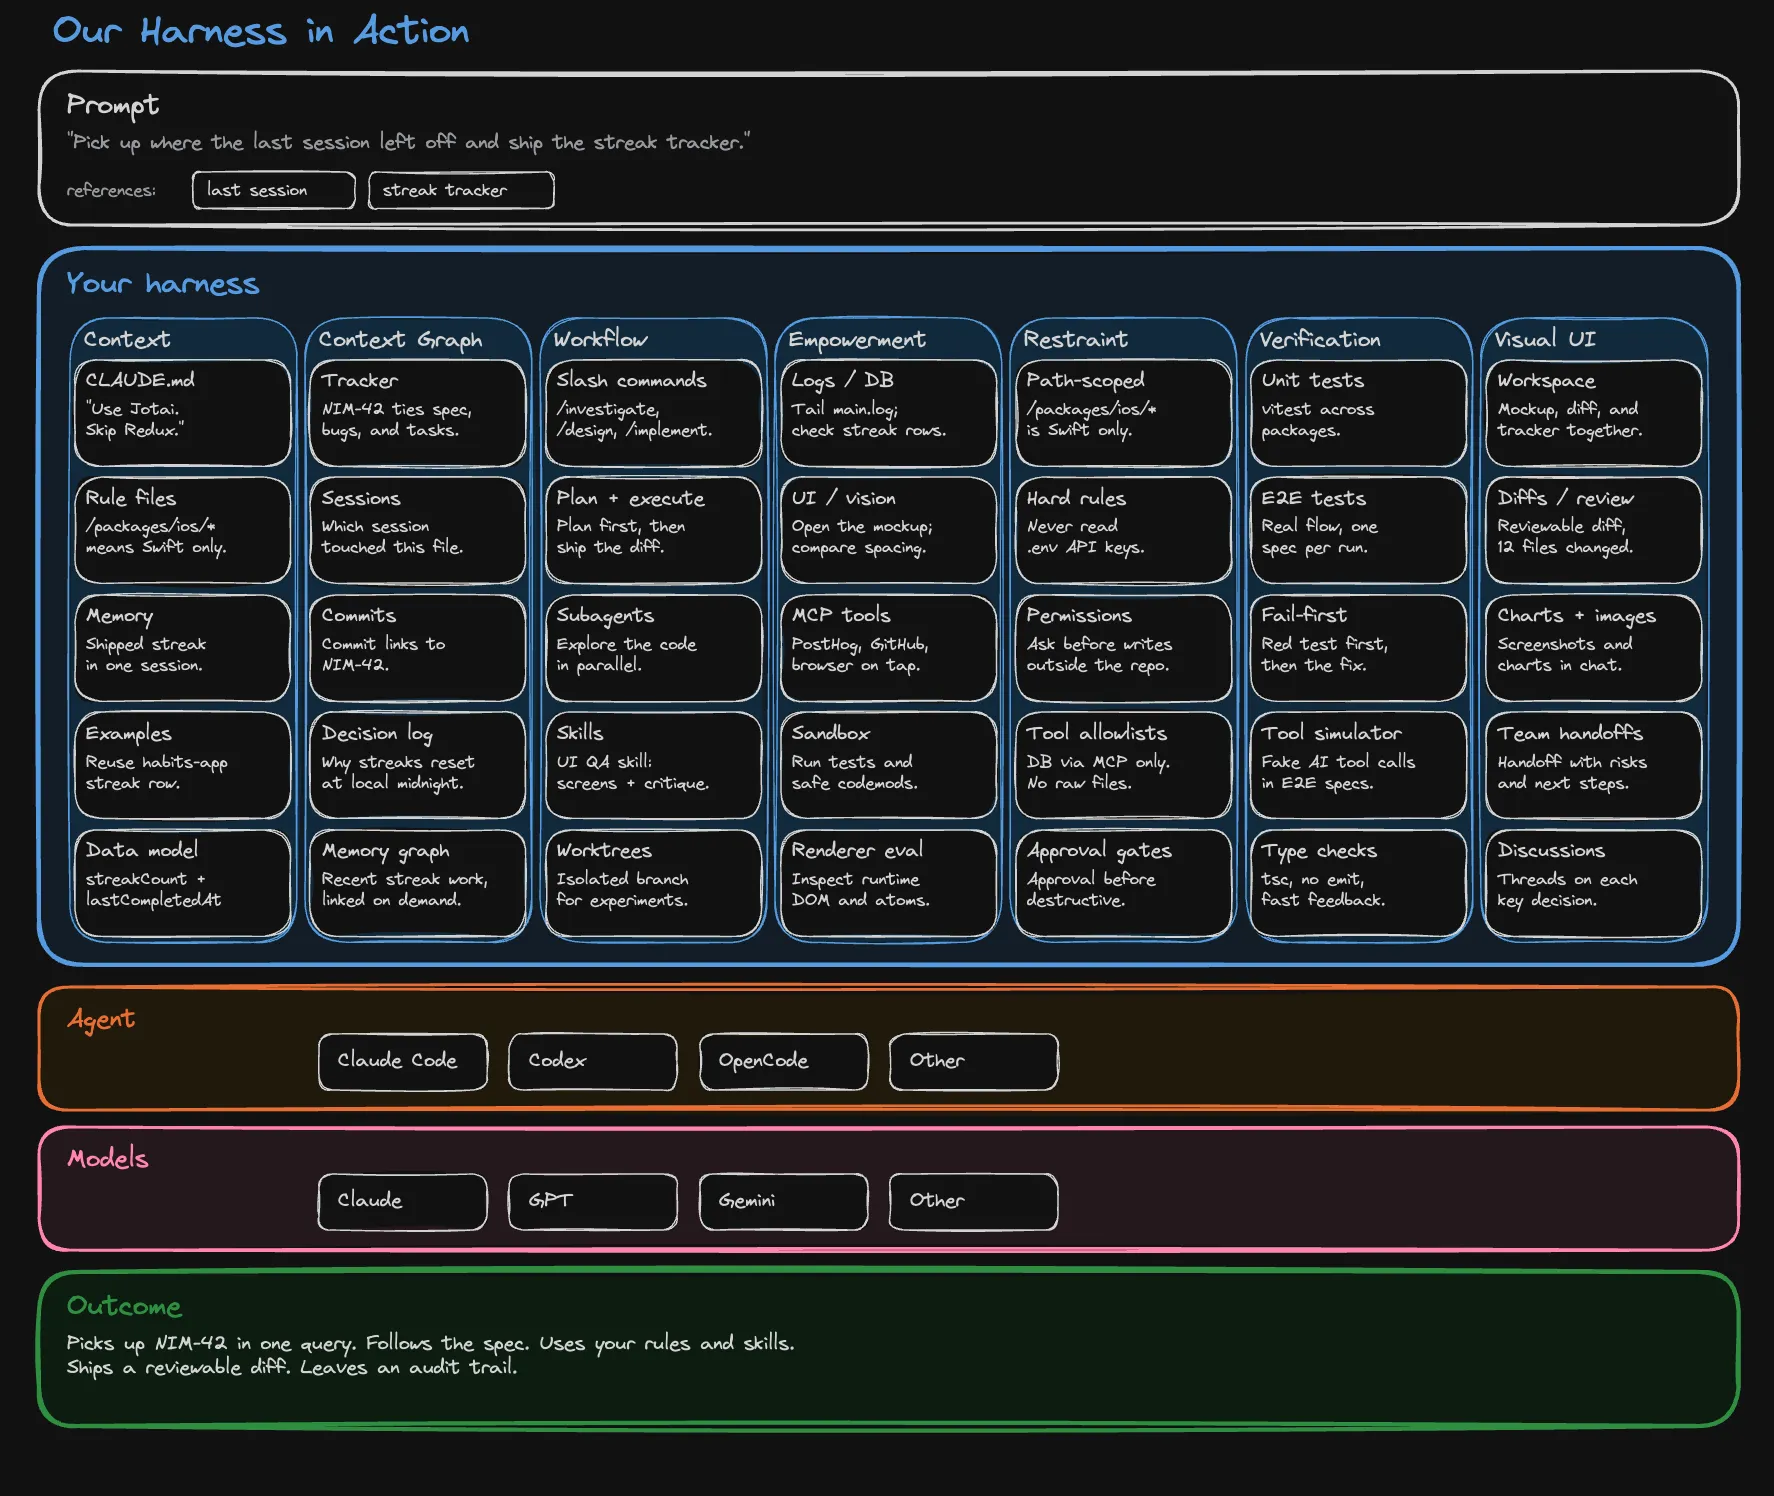The height and width of the screenshot is (1496, 1774).
Task: Choose the GPT model box
Action: coord(593,1201)
